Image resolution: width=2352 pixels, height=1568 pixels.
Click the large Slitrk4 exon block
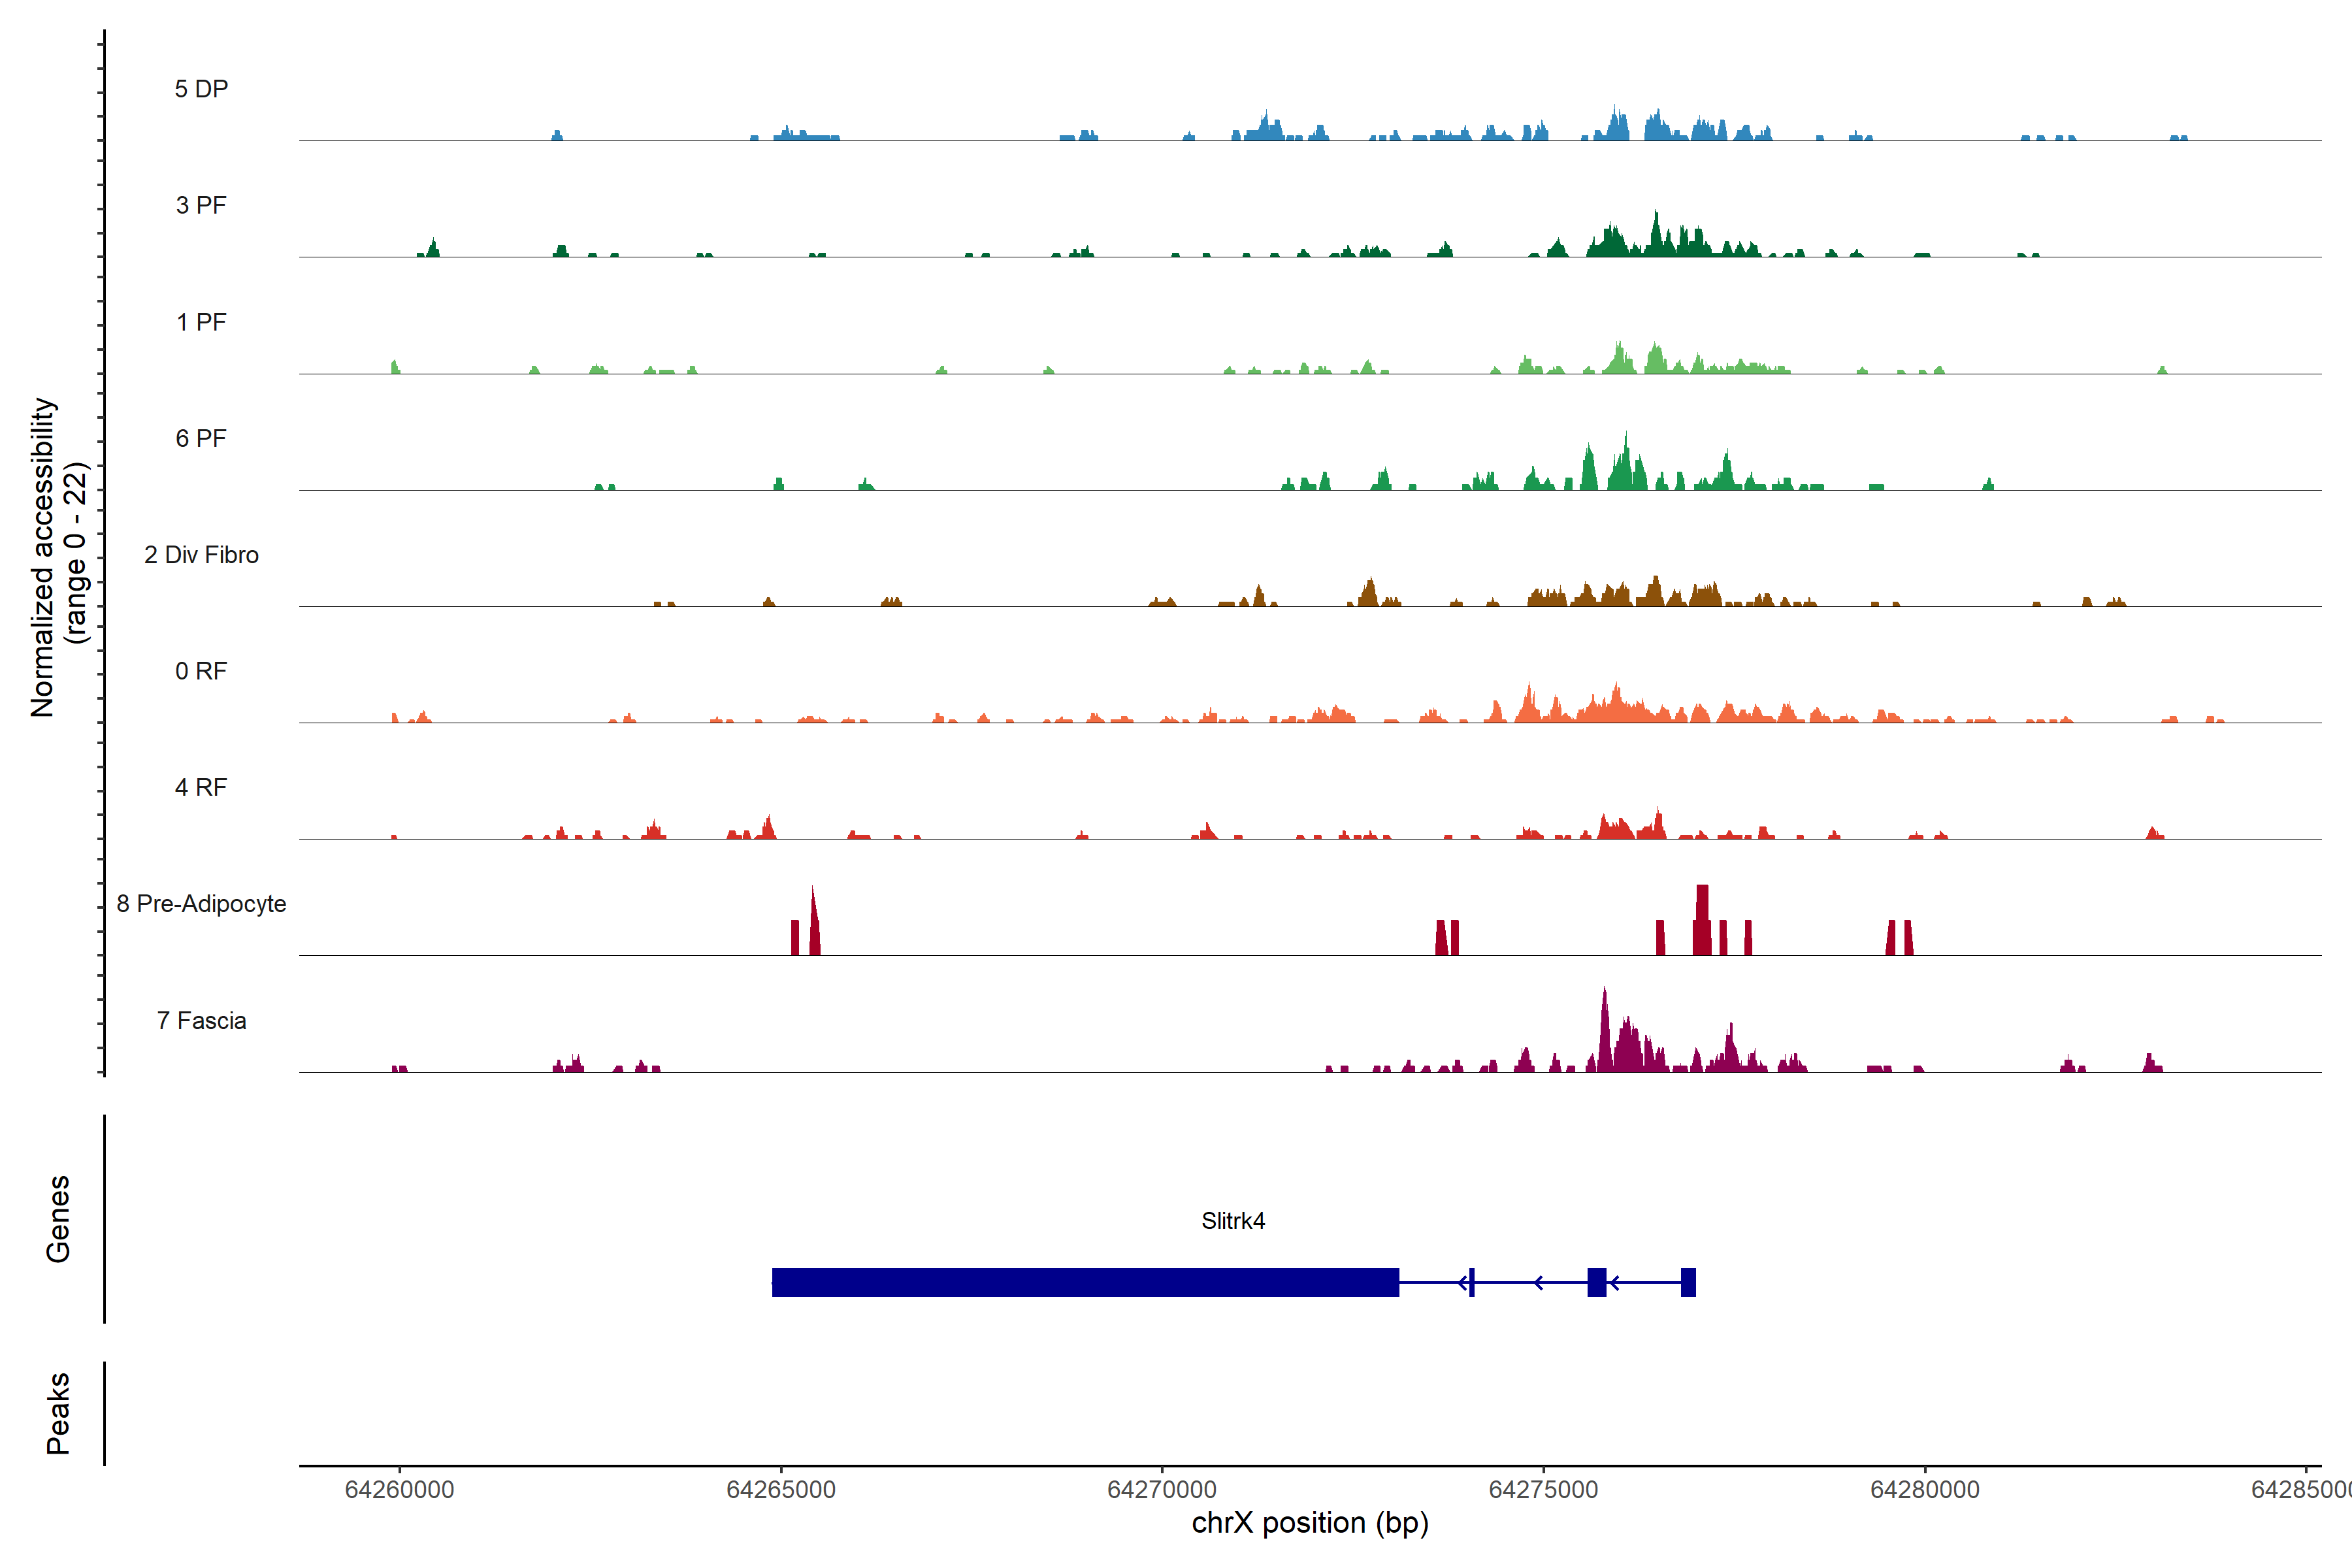pos(1085,1282)
